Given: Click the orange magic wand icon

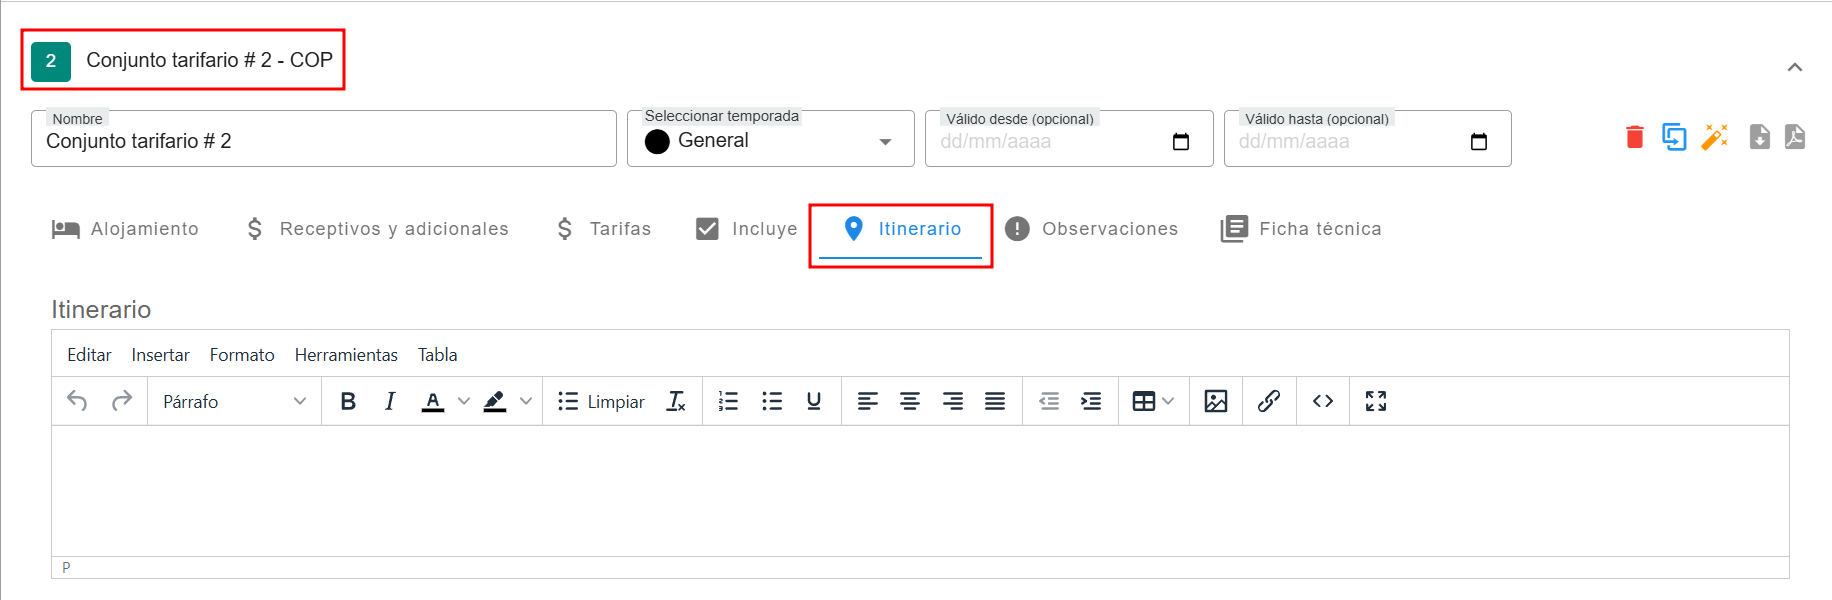Looking at the screenshot, I should pyautogui.click(x=1714, y=137).
